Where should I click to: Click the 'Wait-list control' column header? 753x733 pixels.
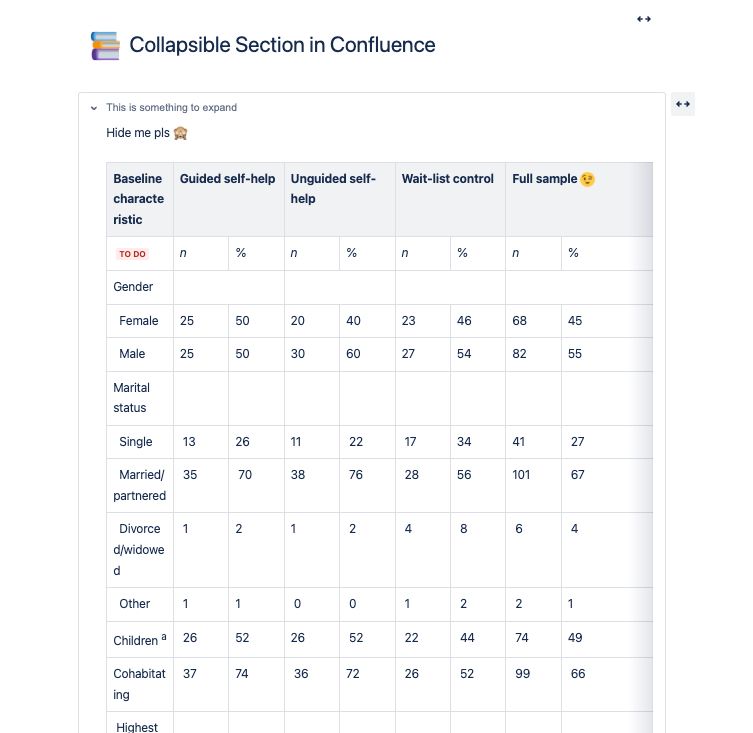447,179
